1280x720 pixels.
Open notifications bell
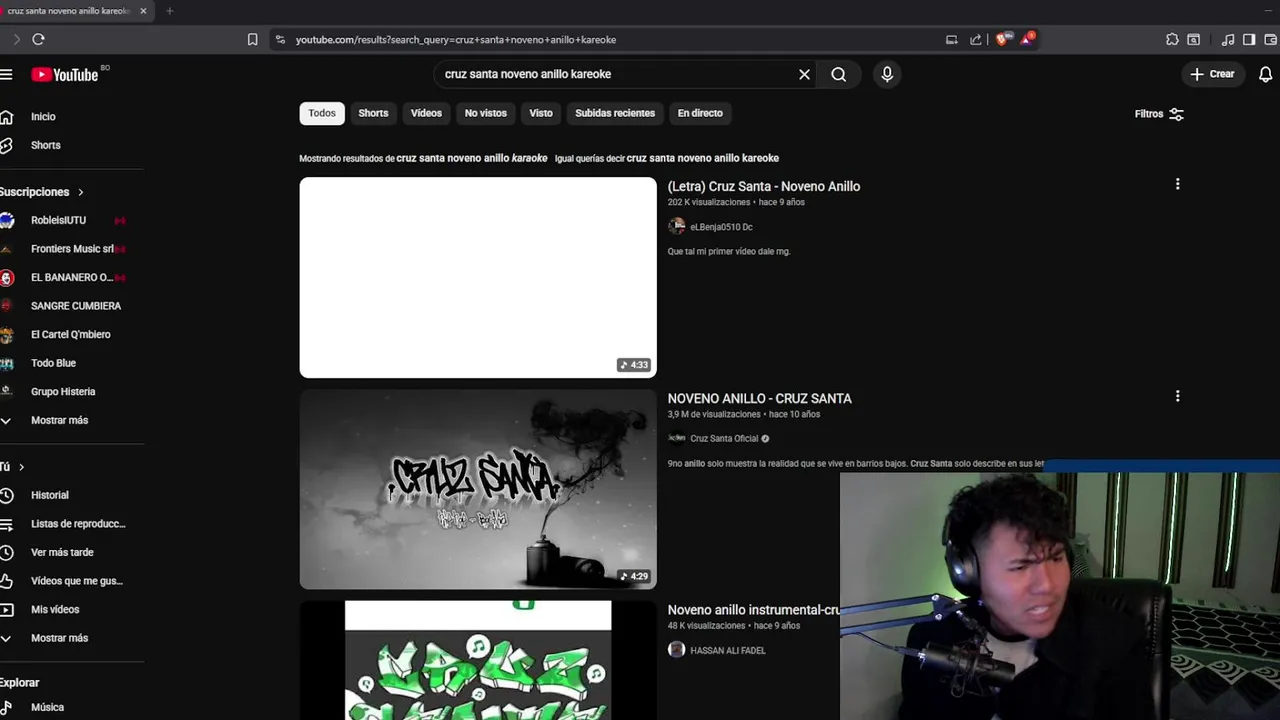pyautogui.click(x=1265, y=74)
